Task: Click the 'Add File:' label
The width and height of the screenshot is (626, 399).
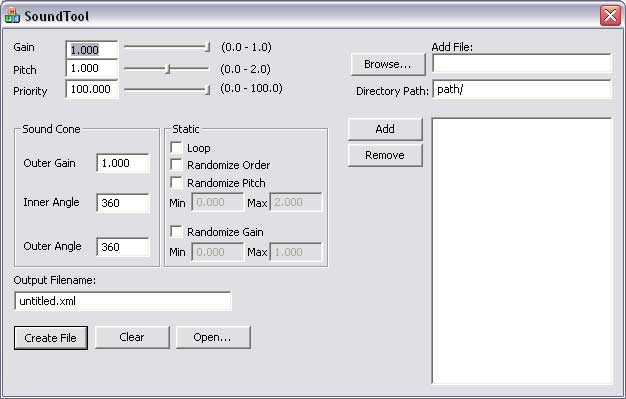Action: pyautogui.click(x=452, y=47)
